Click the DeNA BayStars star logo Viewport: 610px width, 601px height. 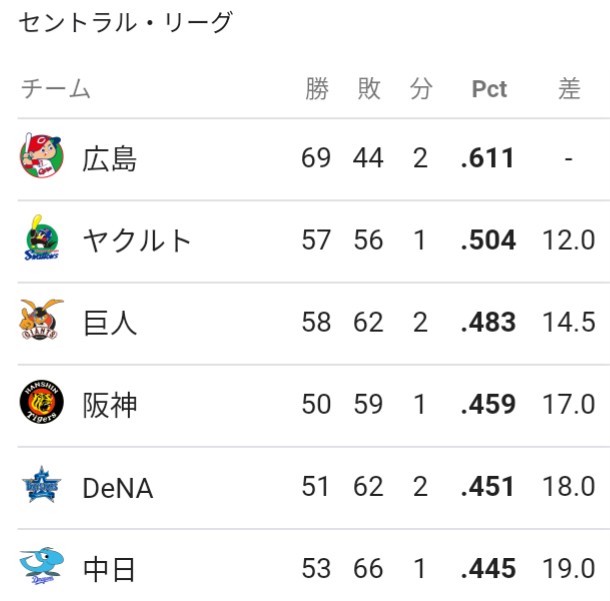(42, 484)
